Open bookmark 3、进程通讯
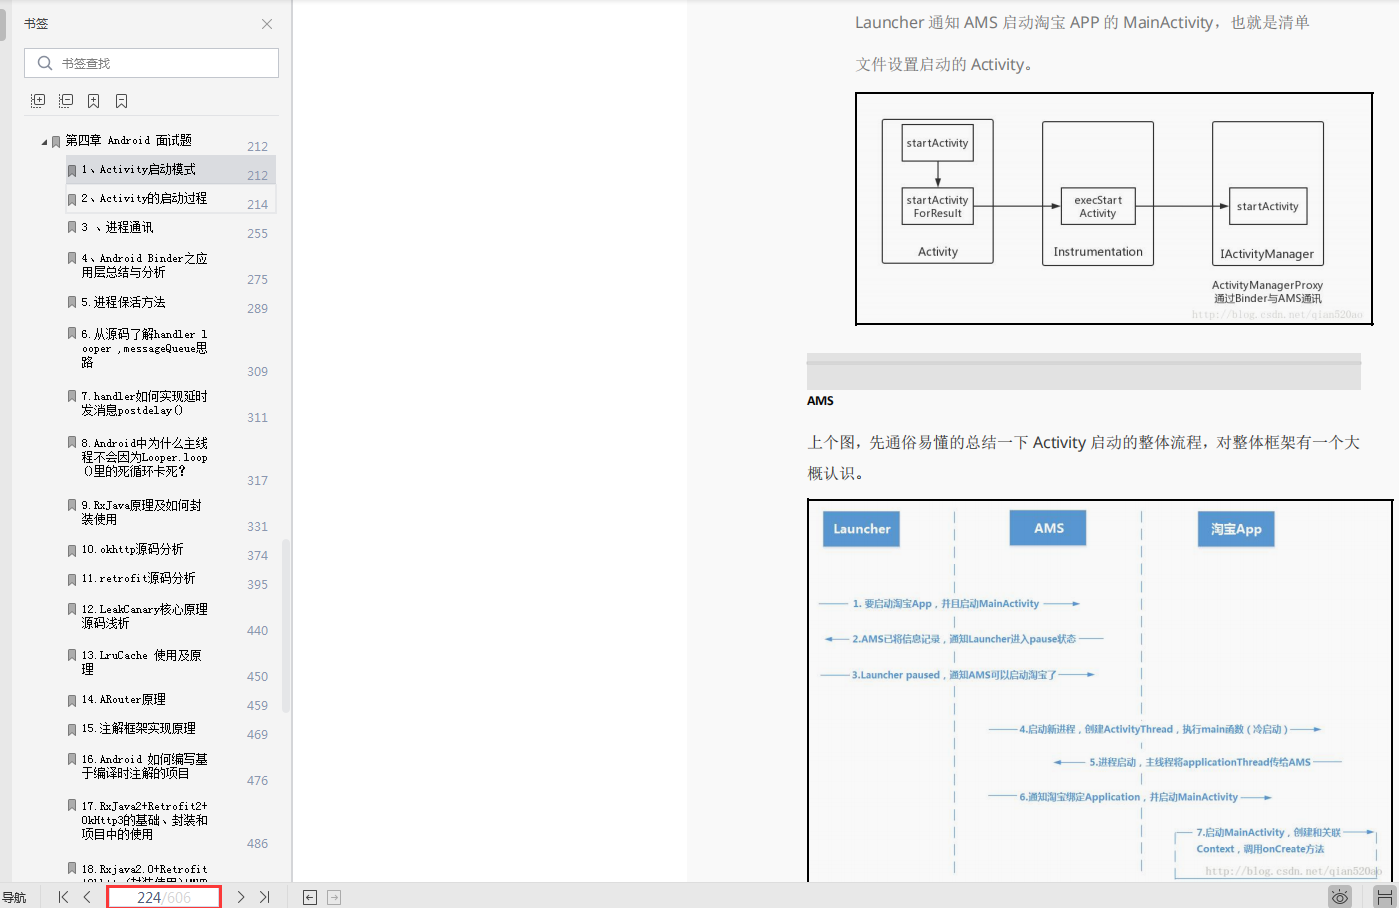 [x=117, y=228]
